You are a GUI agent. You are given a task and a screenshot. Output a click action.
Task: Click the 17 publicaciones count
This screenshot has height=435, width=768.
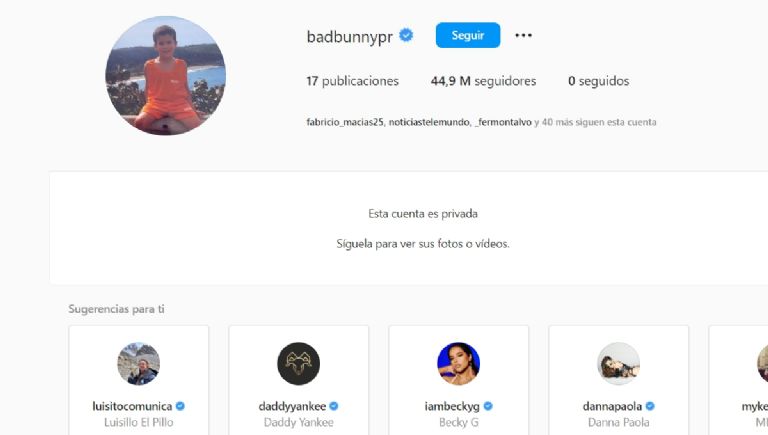[352, 81]
